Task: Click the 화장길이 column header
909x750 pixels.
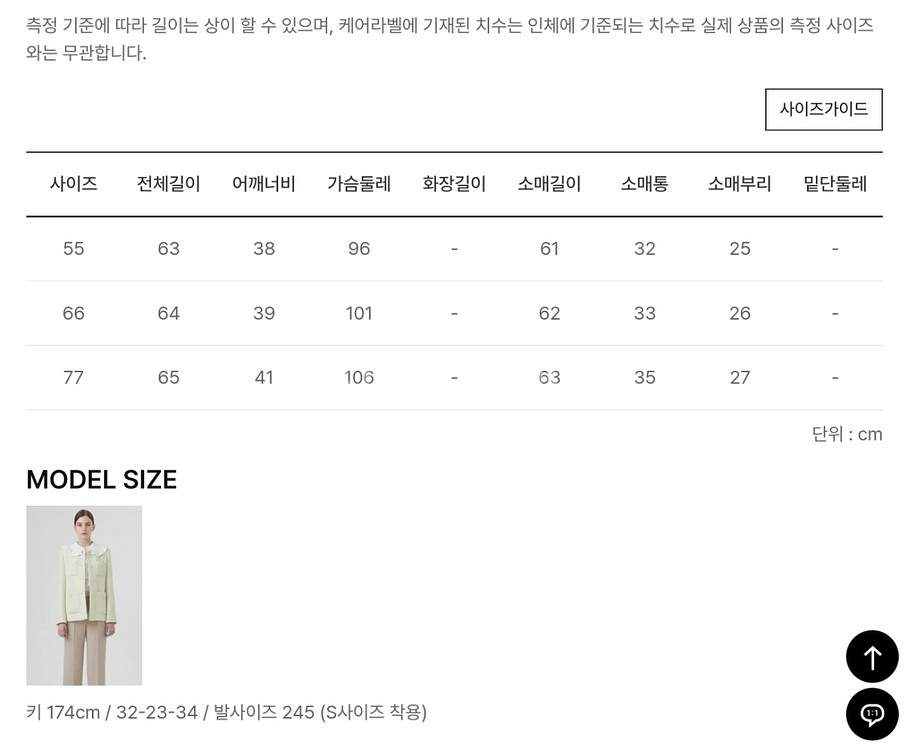Action: [454, 184]
